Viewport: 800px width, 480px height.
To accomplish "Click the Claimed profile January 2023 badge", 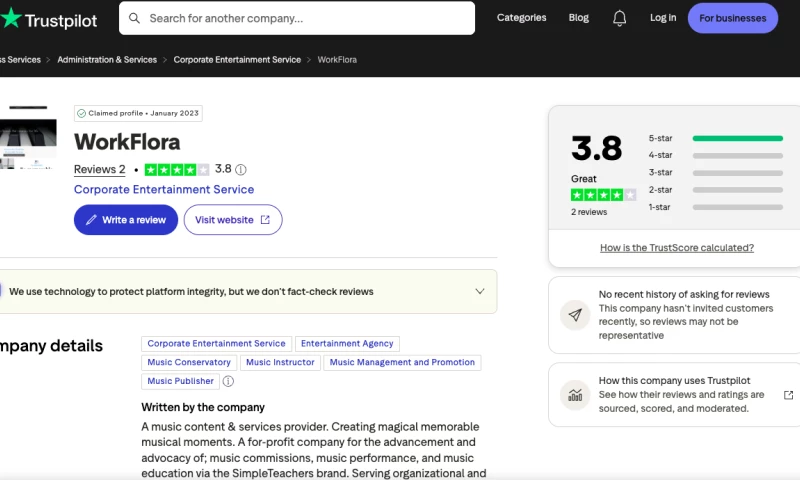I will pyautogui.click(x=138, y=113).
